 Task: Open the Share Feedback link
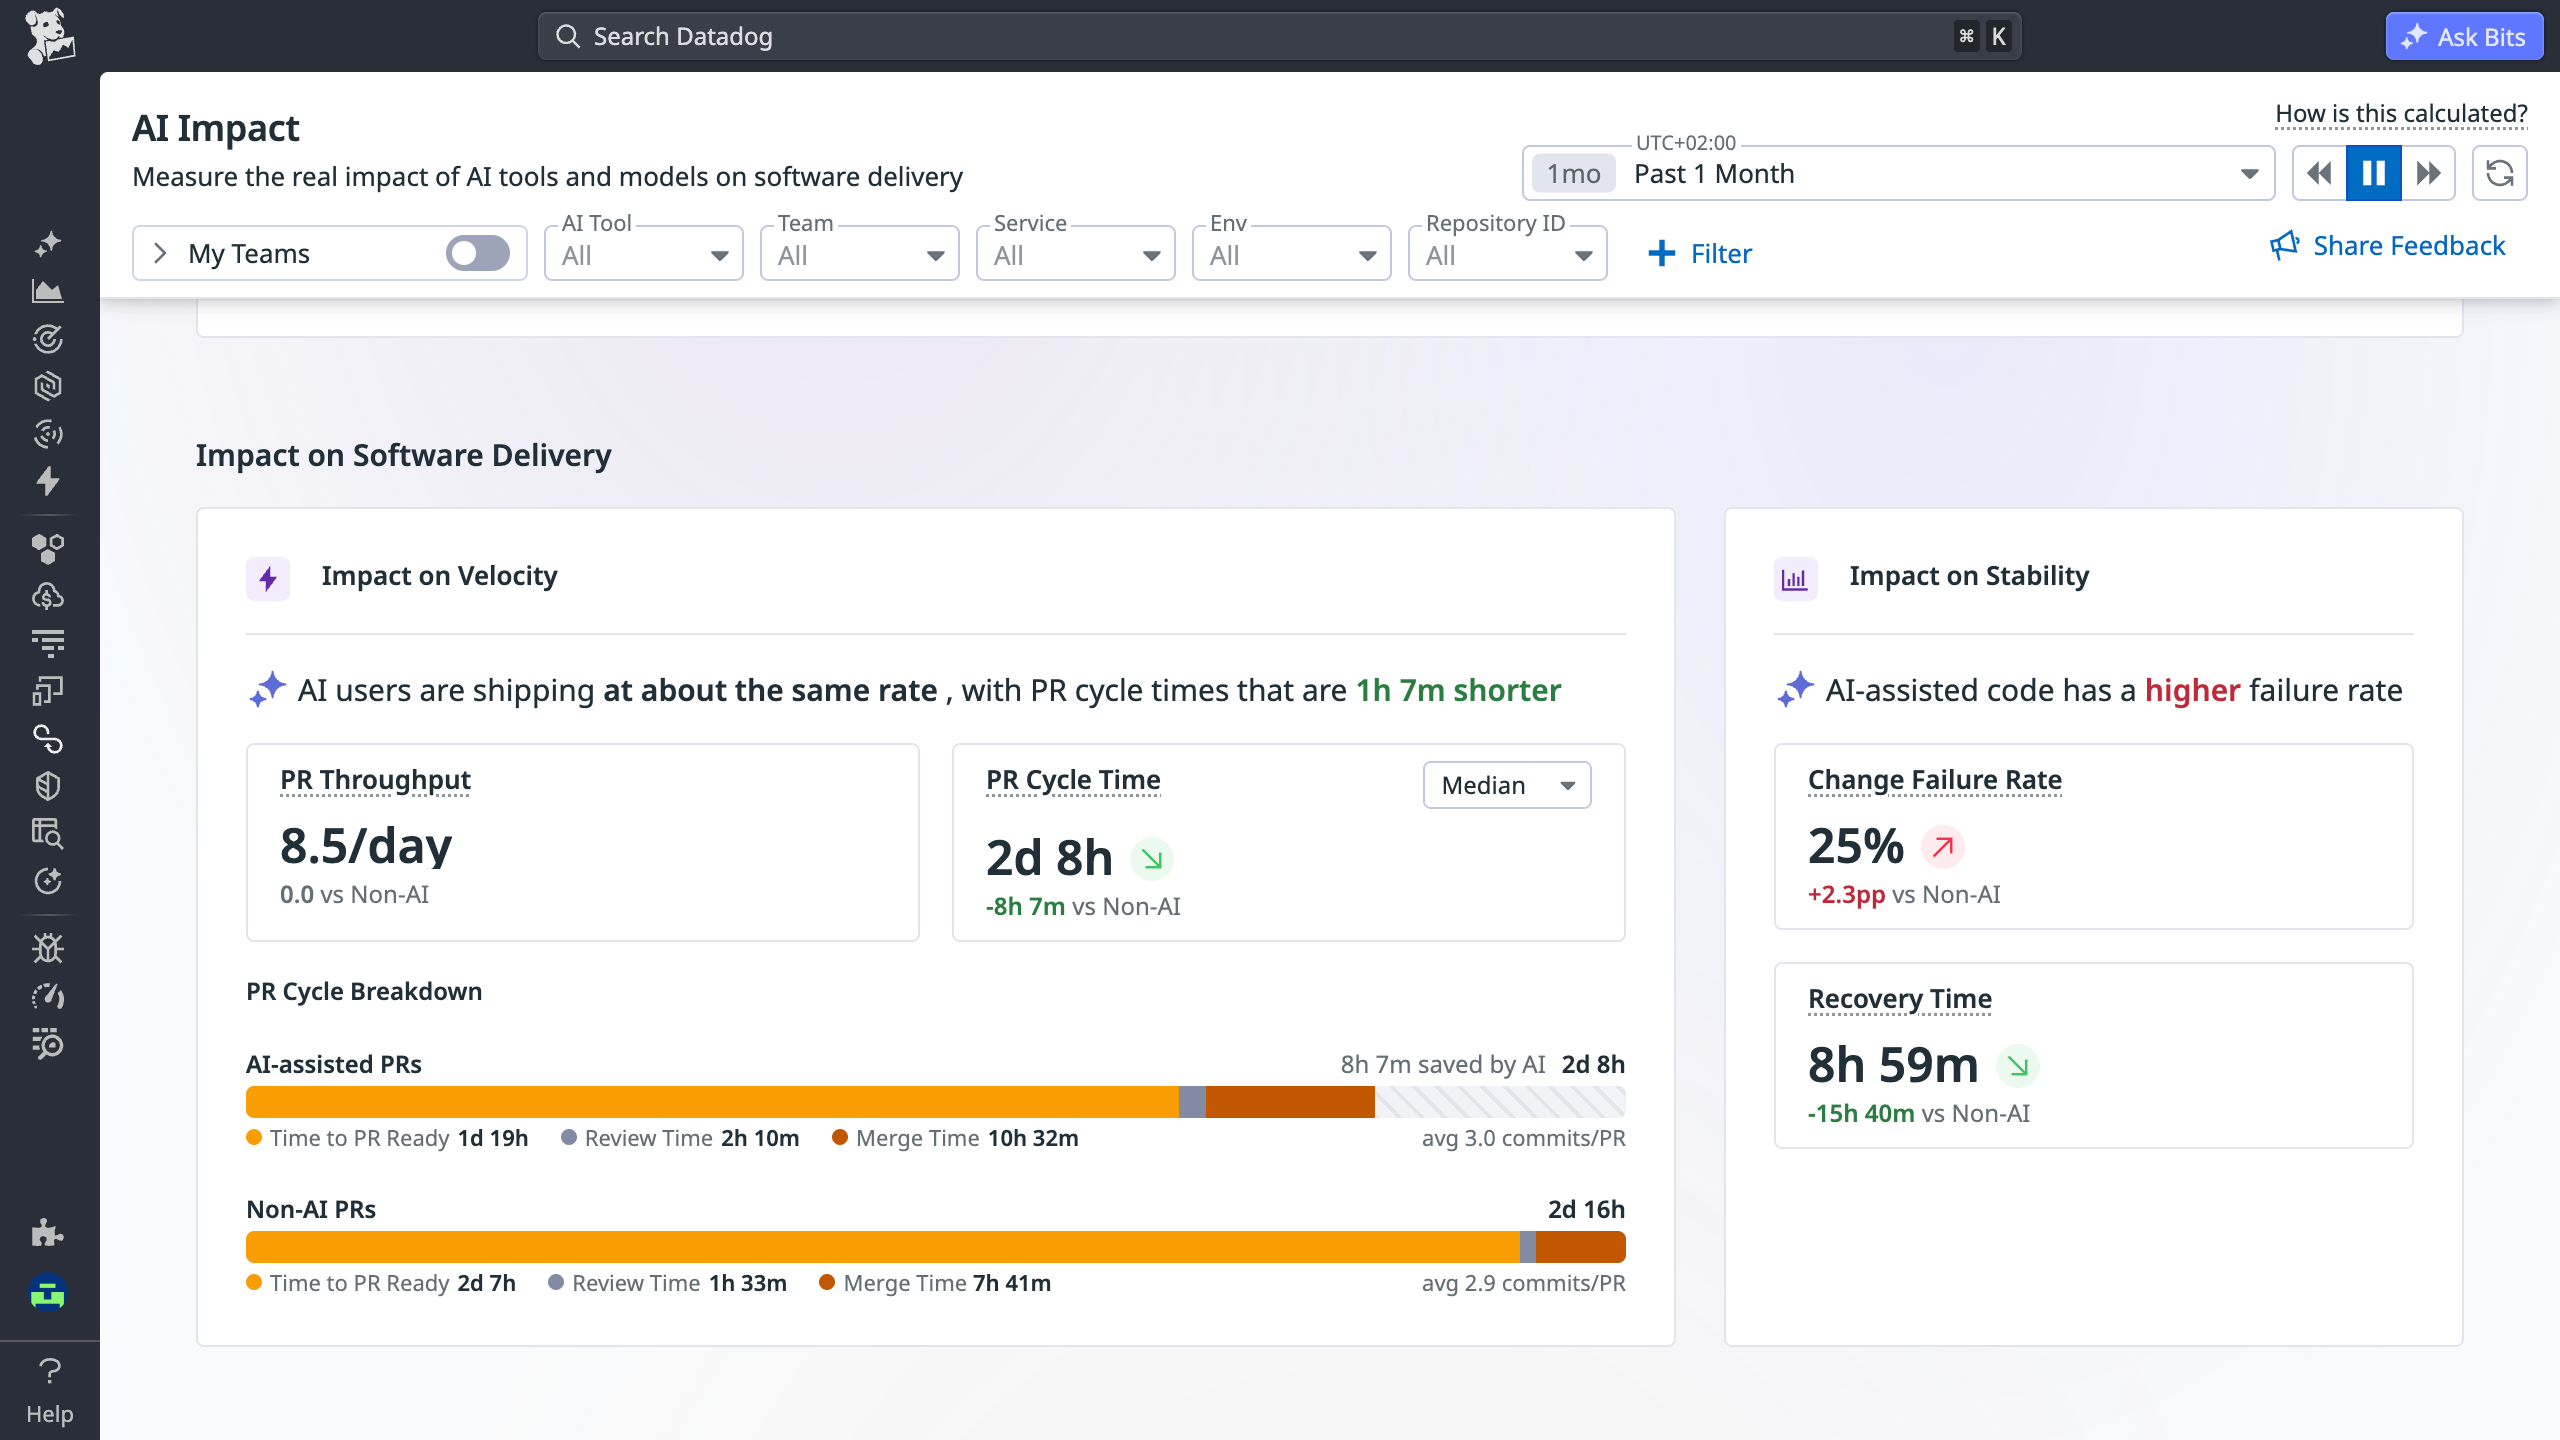click(x=2388, y=245)
